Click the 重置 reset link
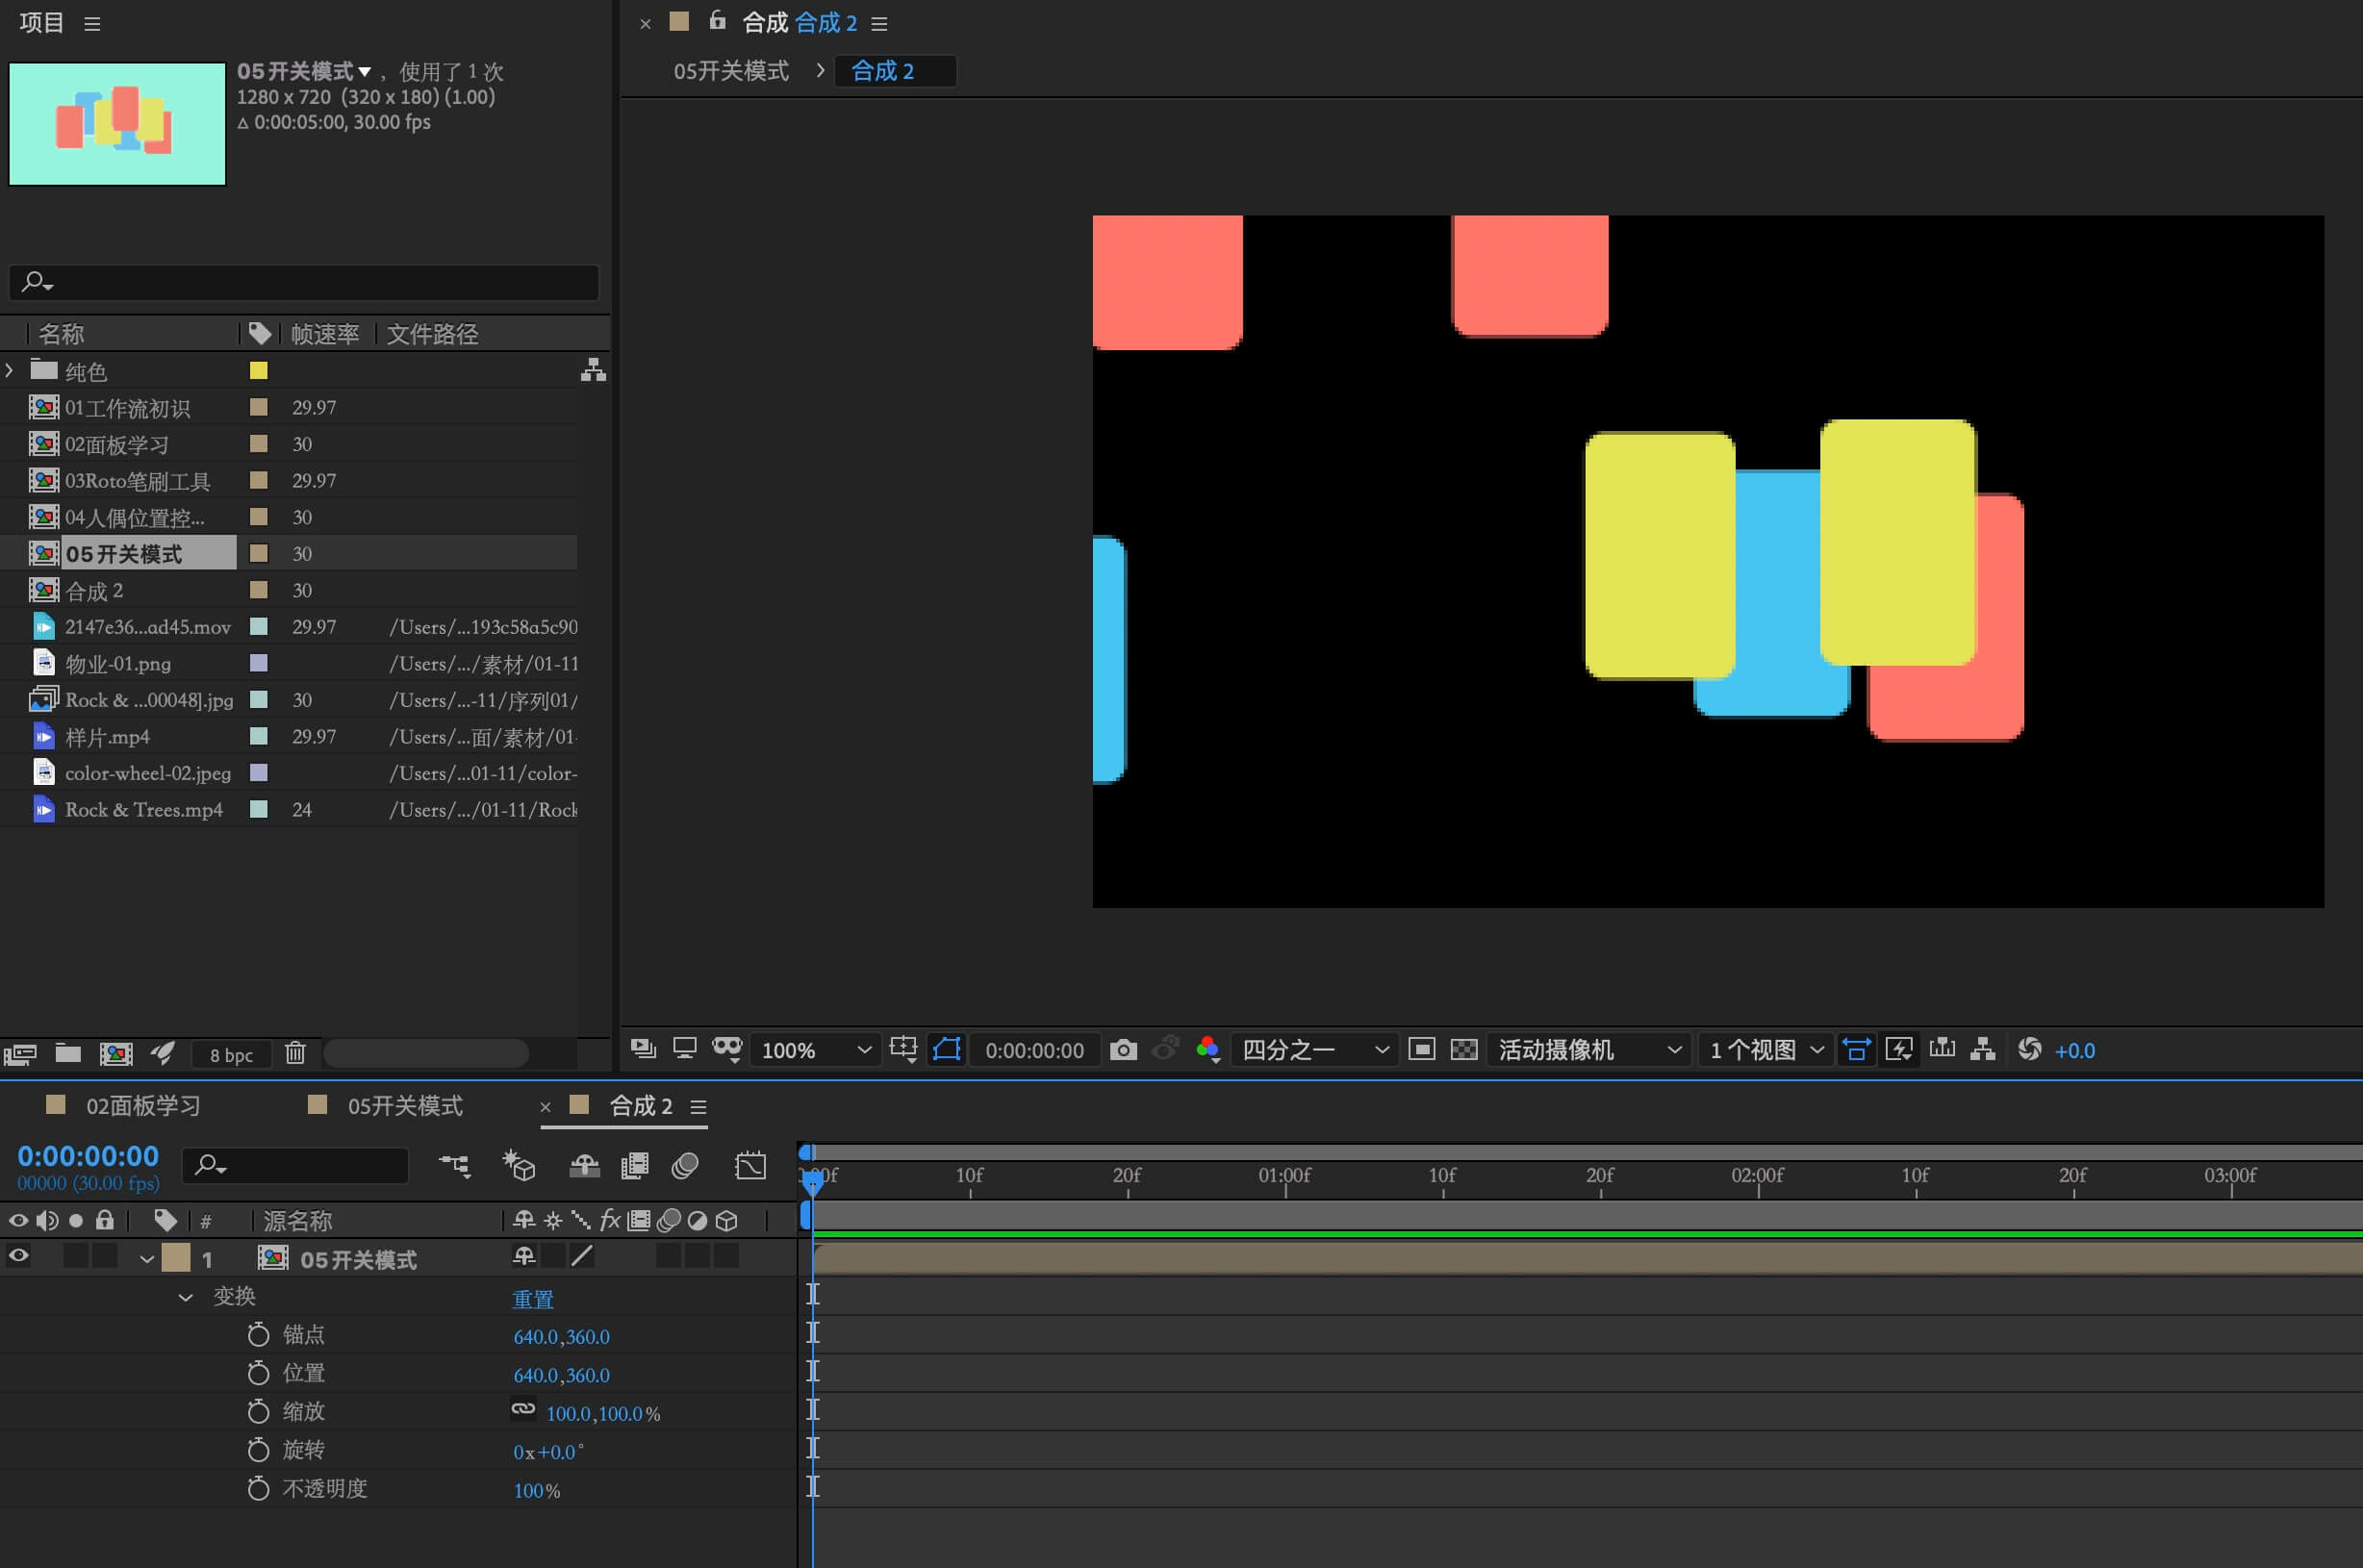The width and height of the screenshot is (2363, 1568). [x=532, y=1299]
